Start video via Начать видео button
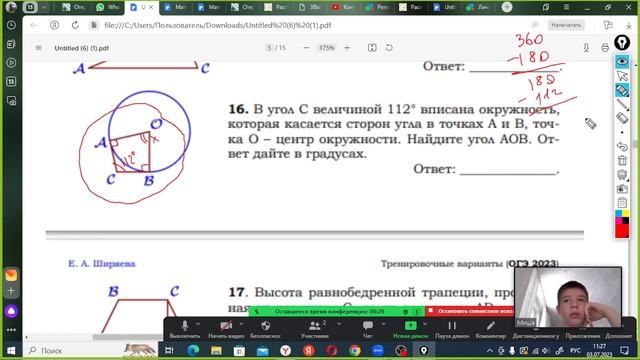Viewport: 640px width, 360px height. point(226,329)
